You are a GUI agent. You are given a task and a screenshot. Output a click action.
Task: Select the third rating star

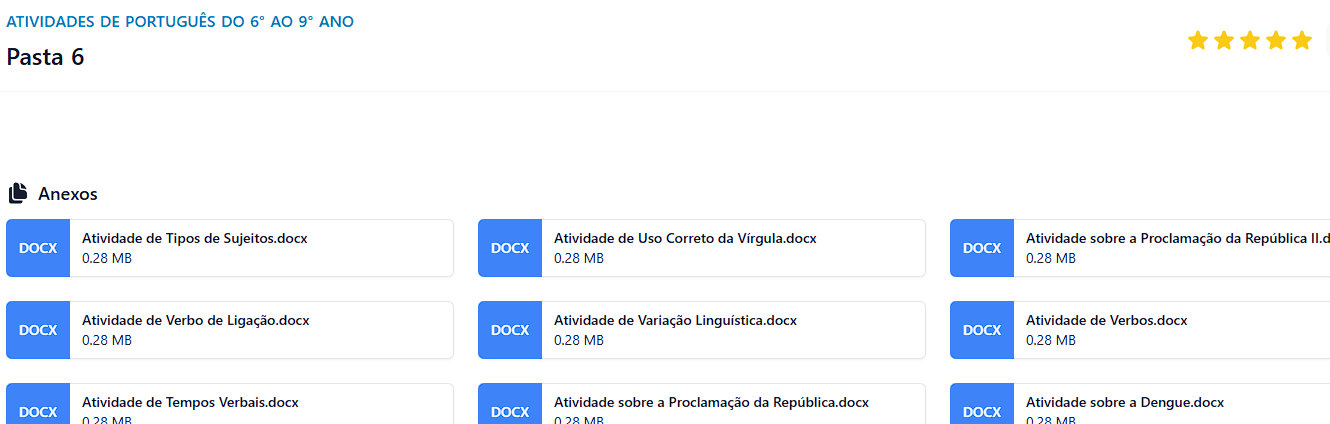pos(1249,40)
